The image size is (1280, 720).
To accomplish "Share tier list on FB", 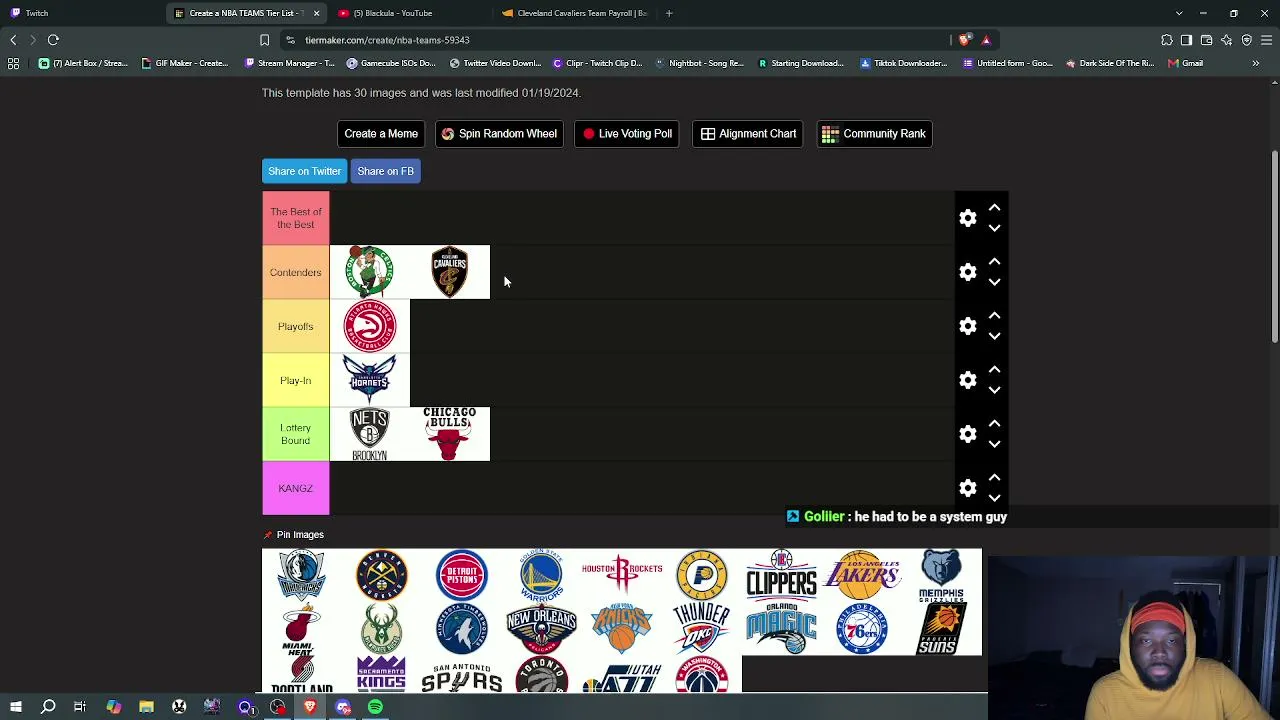I will 385,171.
